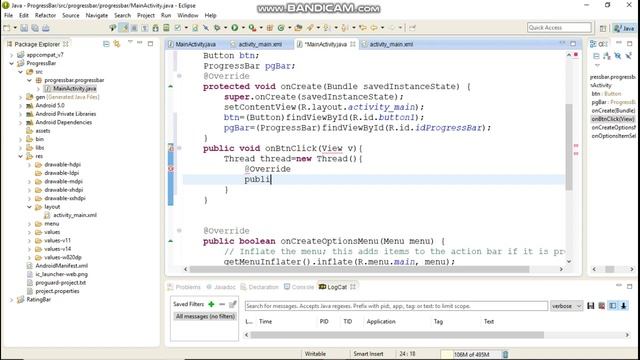Expand the appcompat_v7 project node
The width and height of the screenshot is (640, 360).
pyautogui.click(x=12, y=55)
